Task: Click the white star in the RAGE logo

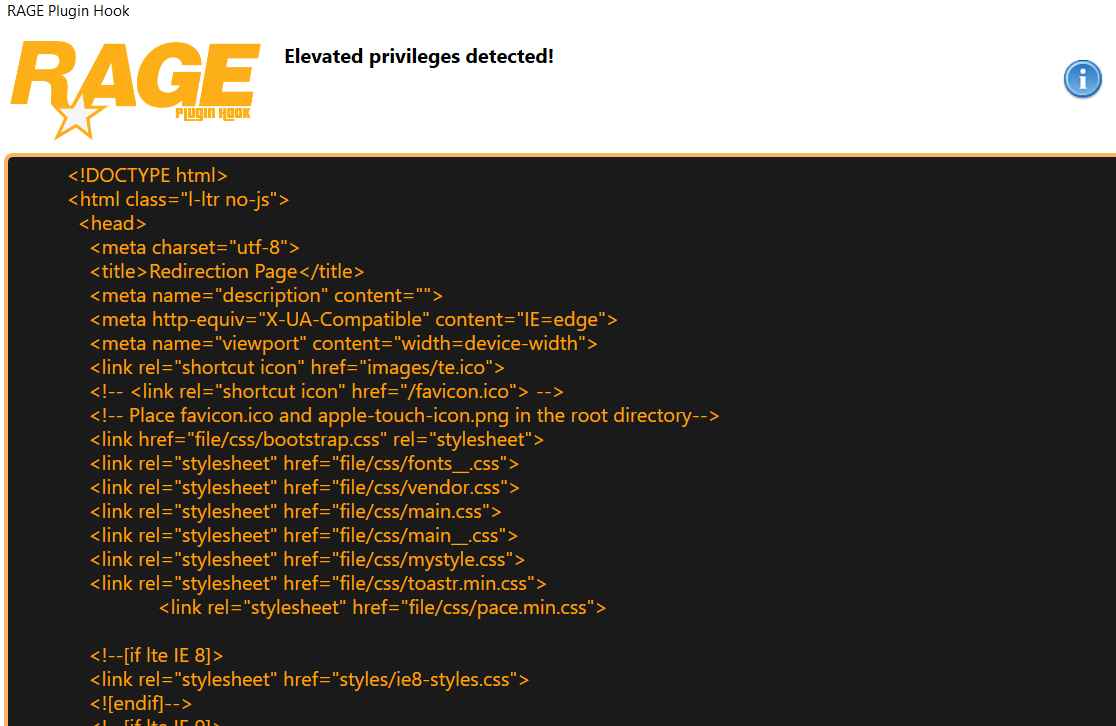Action: (79, 118)
